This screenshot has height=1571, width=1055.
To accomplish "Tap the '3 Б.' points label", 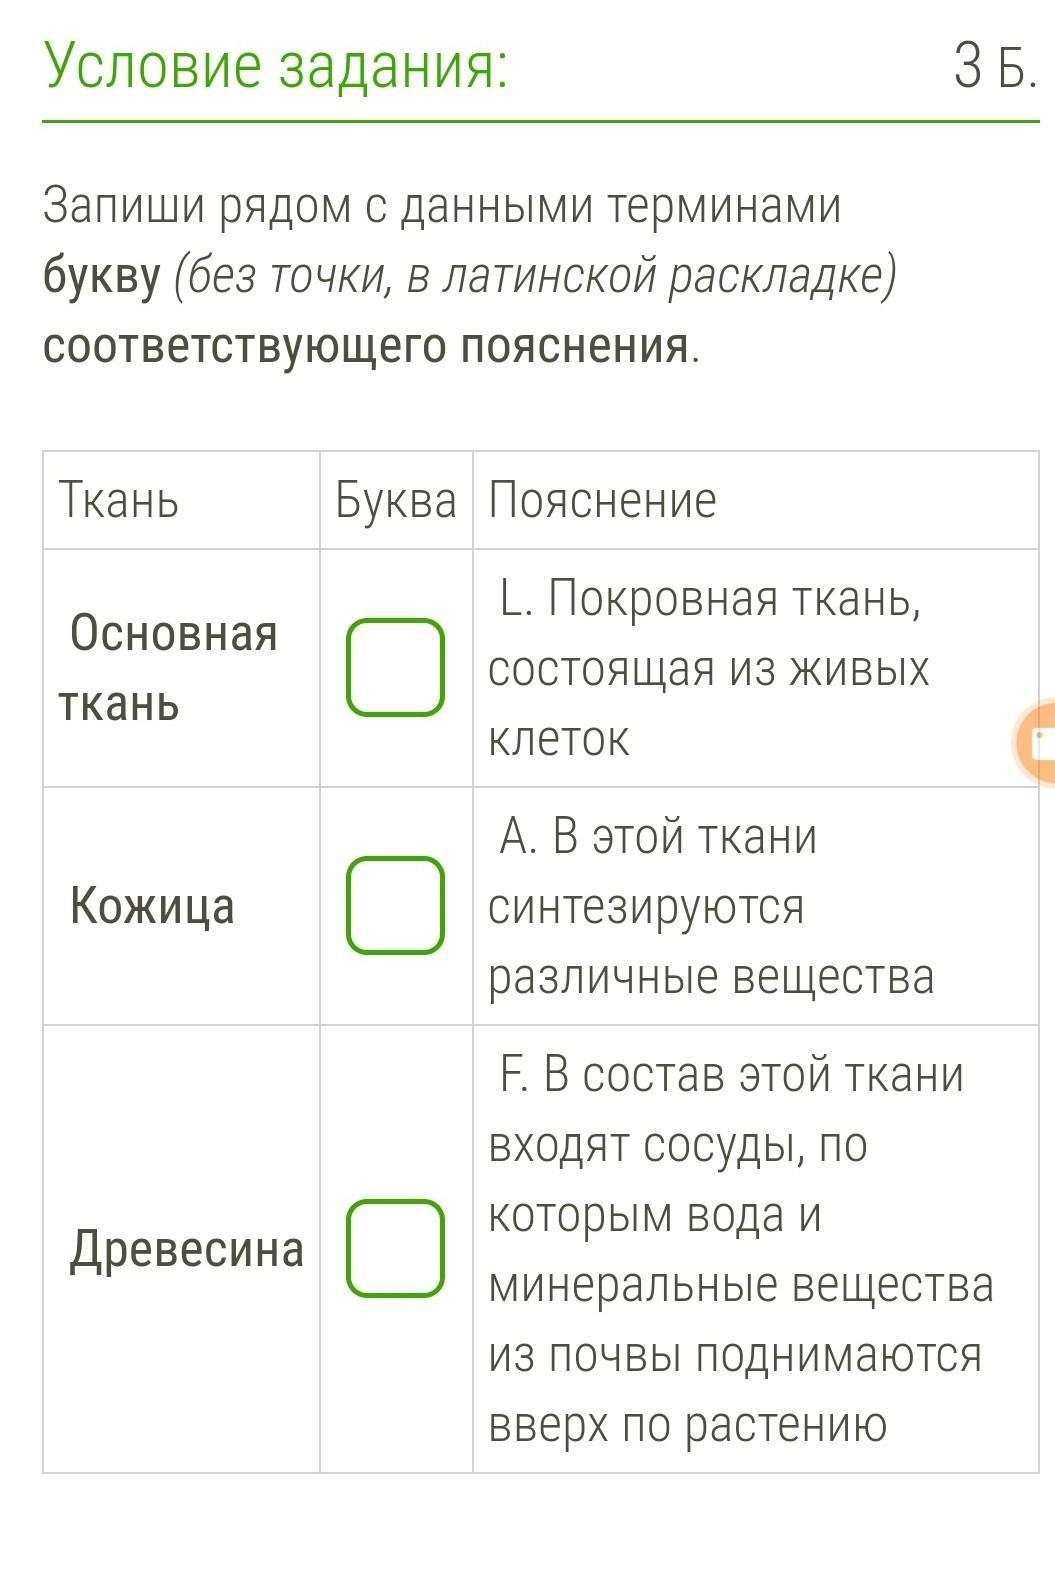I will tap(993, 68).
